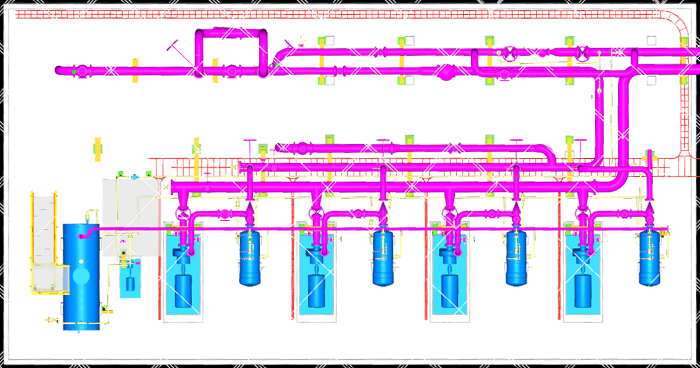This screenshot has height=368, width=700.
Task: Click the U-shaped magenta pipe loop
Action: click(231, 51)
